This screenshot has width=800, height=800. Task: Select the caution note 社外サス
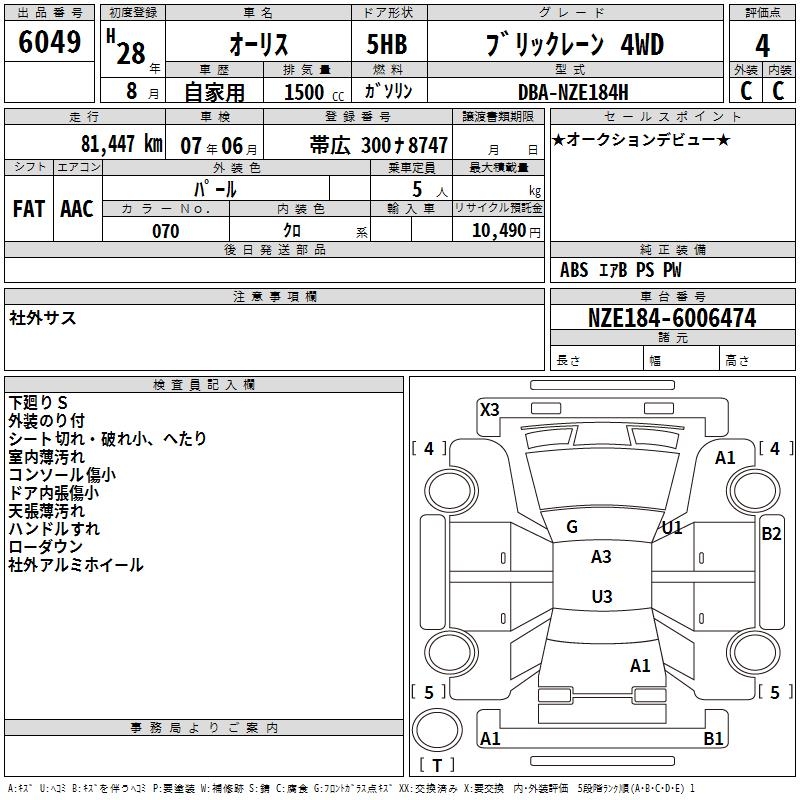pyautogui.click(x=43, y=318)
